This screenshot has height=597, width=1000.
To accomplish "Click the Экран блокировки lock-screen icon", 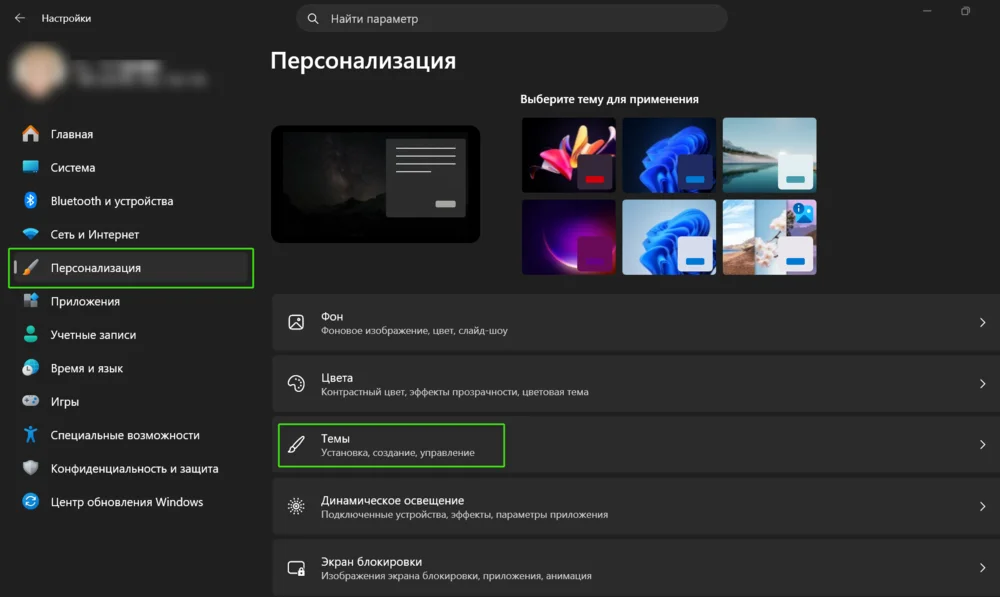I will [296, 568].
